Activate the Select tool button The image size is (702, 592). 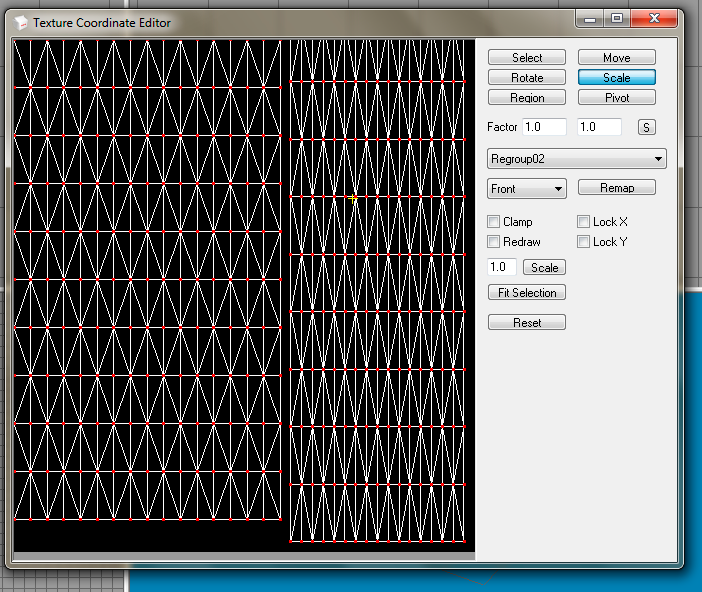coord(526,57)
